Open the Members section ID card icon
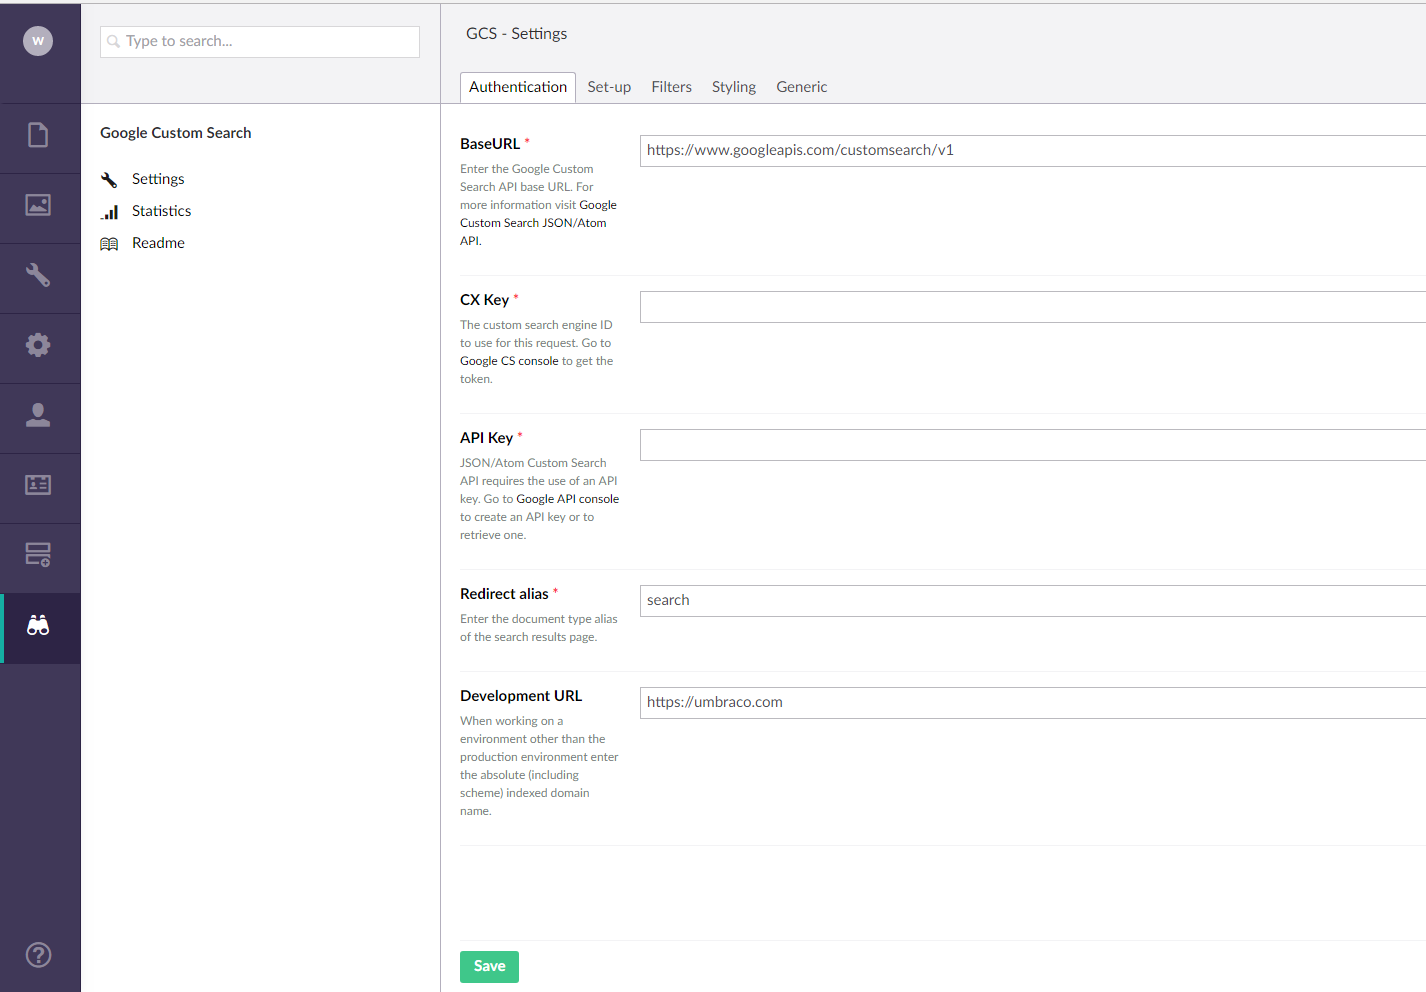Screen dimensions: 1426x992 (38, 485)
